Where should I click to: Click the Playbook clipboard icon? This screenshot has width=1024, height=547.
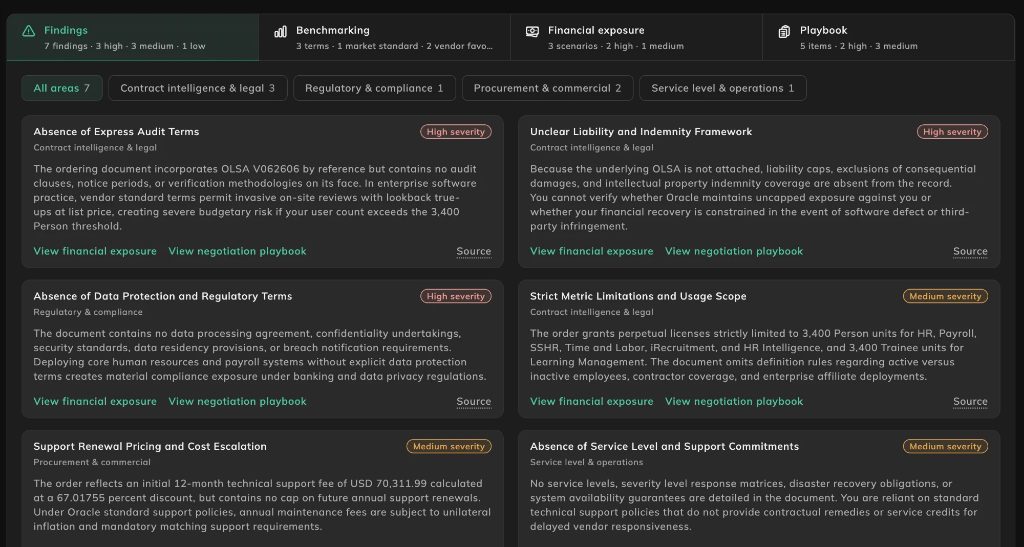(x=784, y=31)
